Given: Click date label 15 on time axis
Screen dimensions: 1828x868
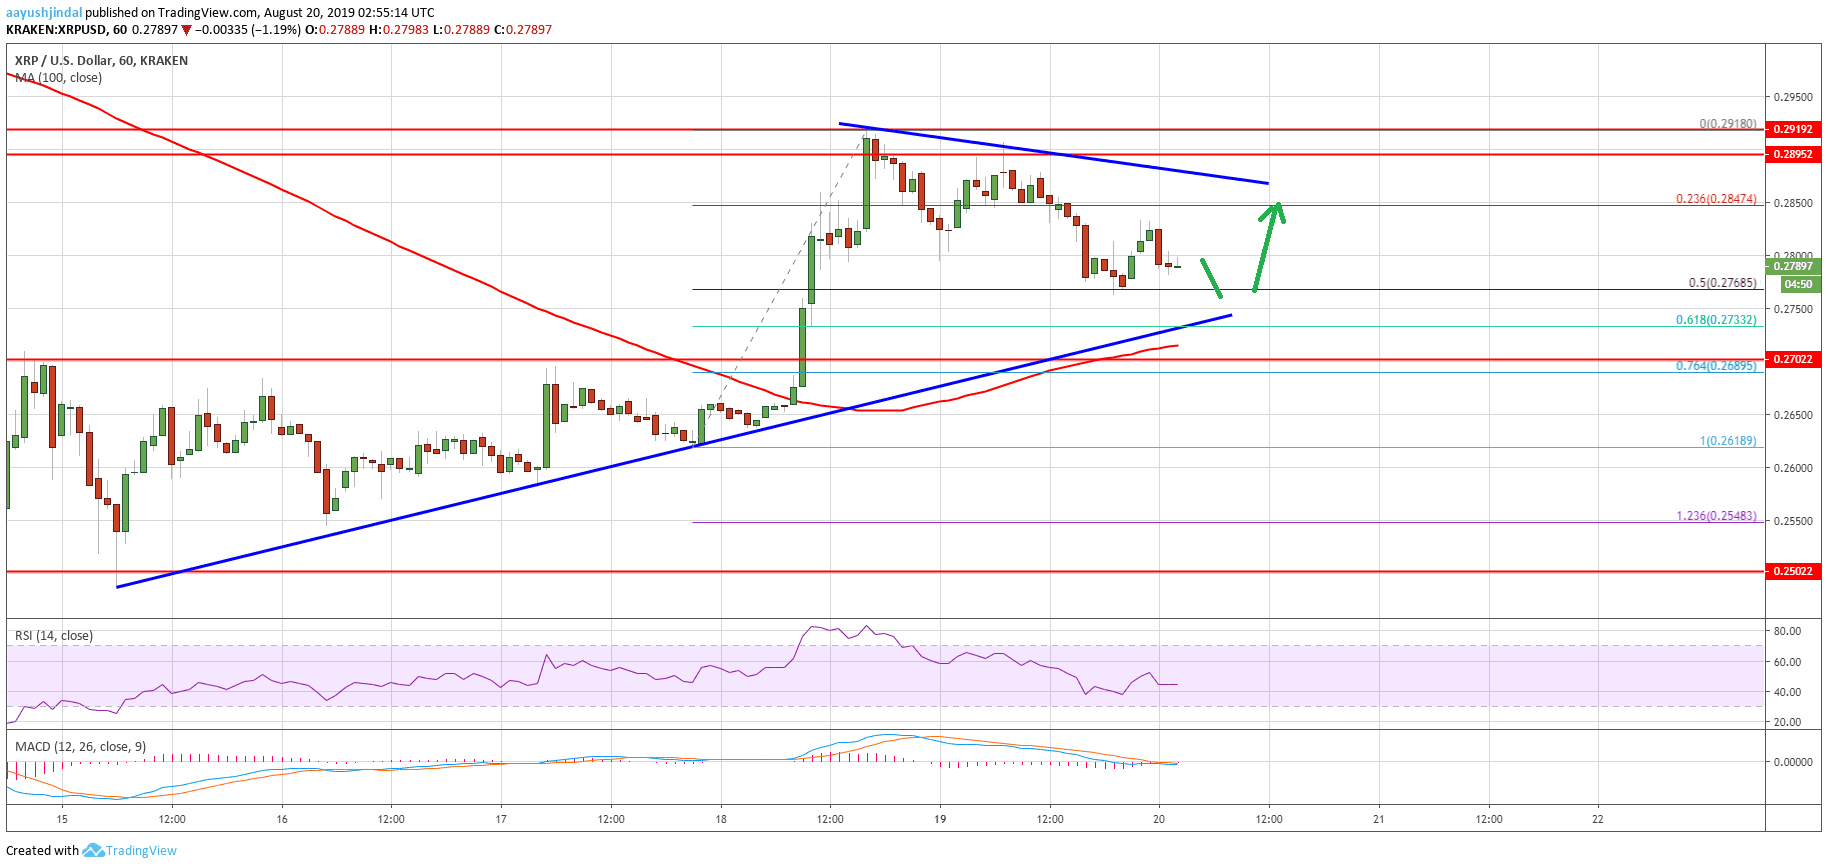Looking at the screenshot, I should coord(62,819).
